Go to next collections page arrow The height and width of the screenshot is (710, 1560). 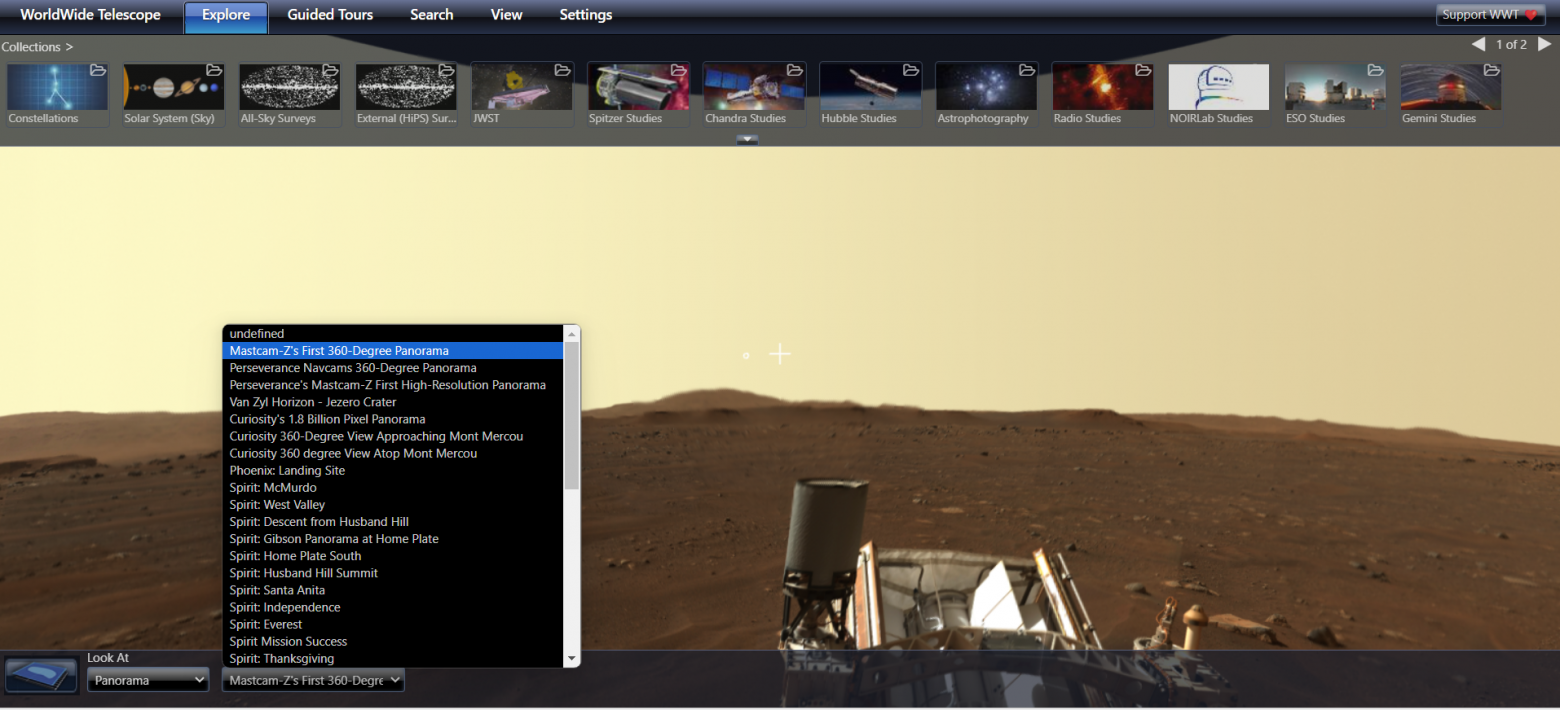1544,44
